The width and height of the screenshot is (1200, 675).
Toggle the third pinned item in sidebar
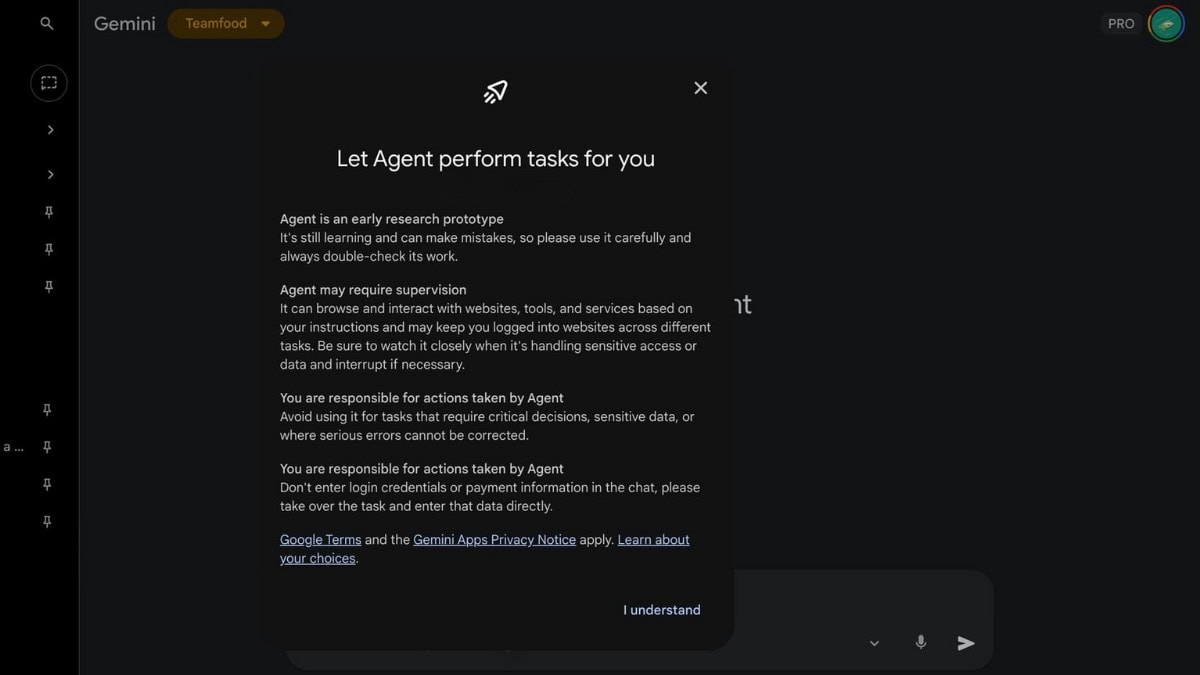coord(48,286)
